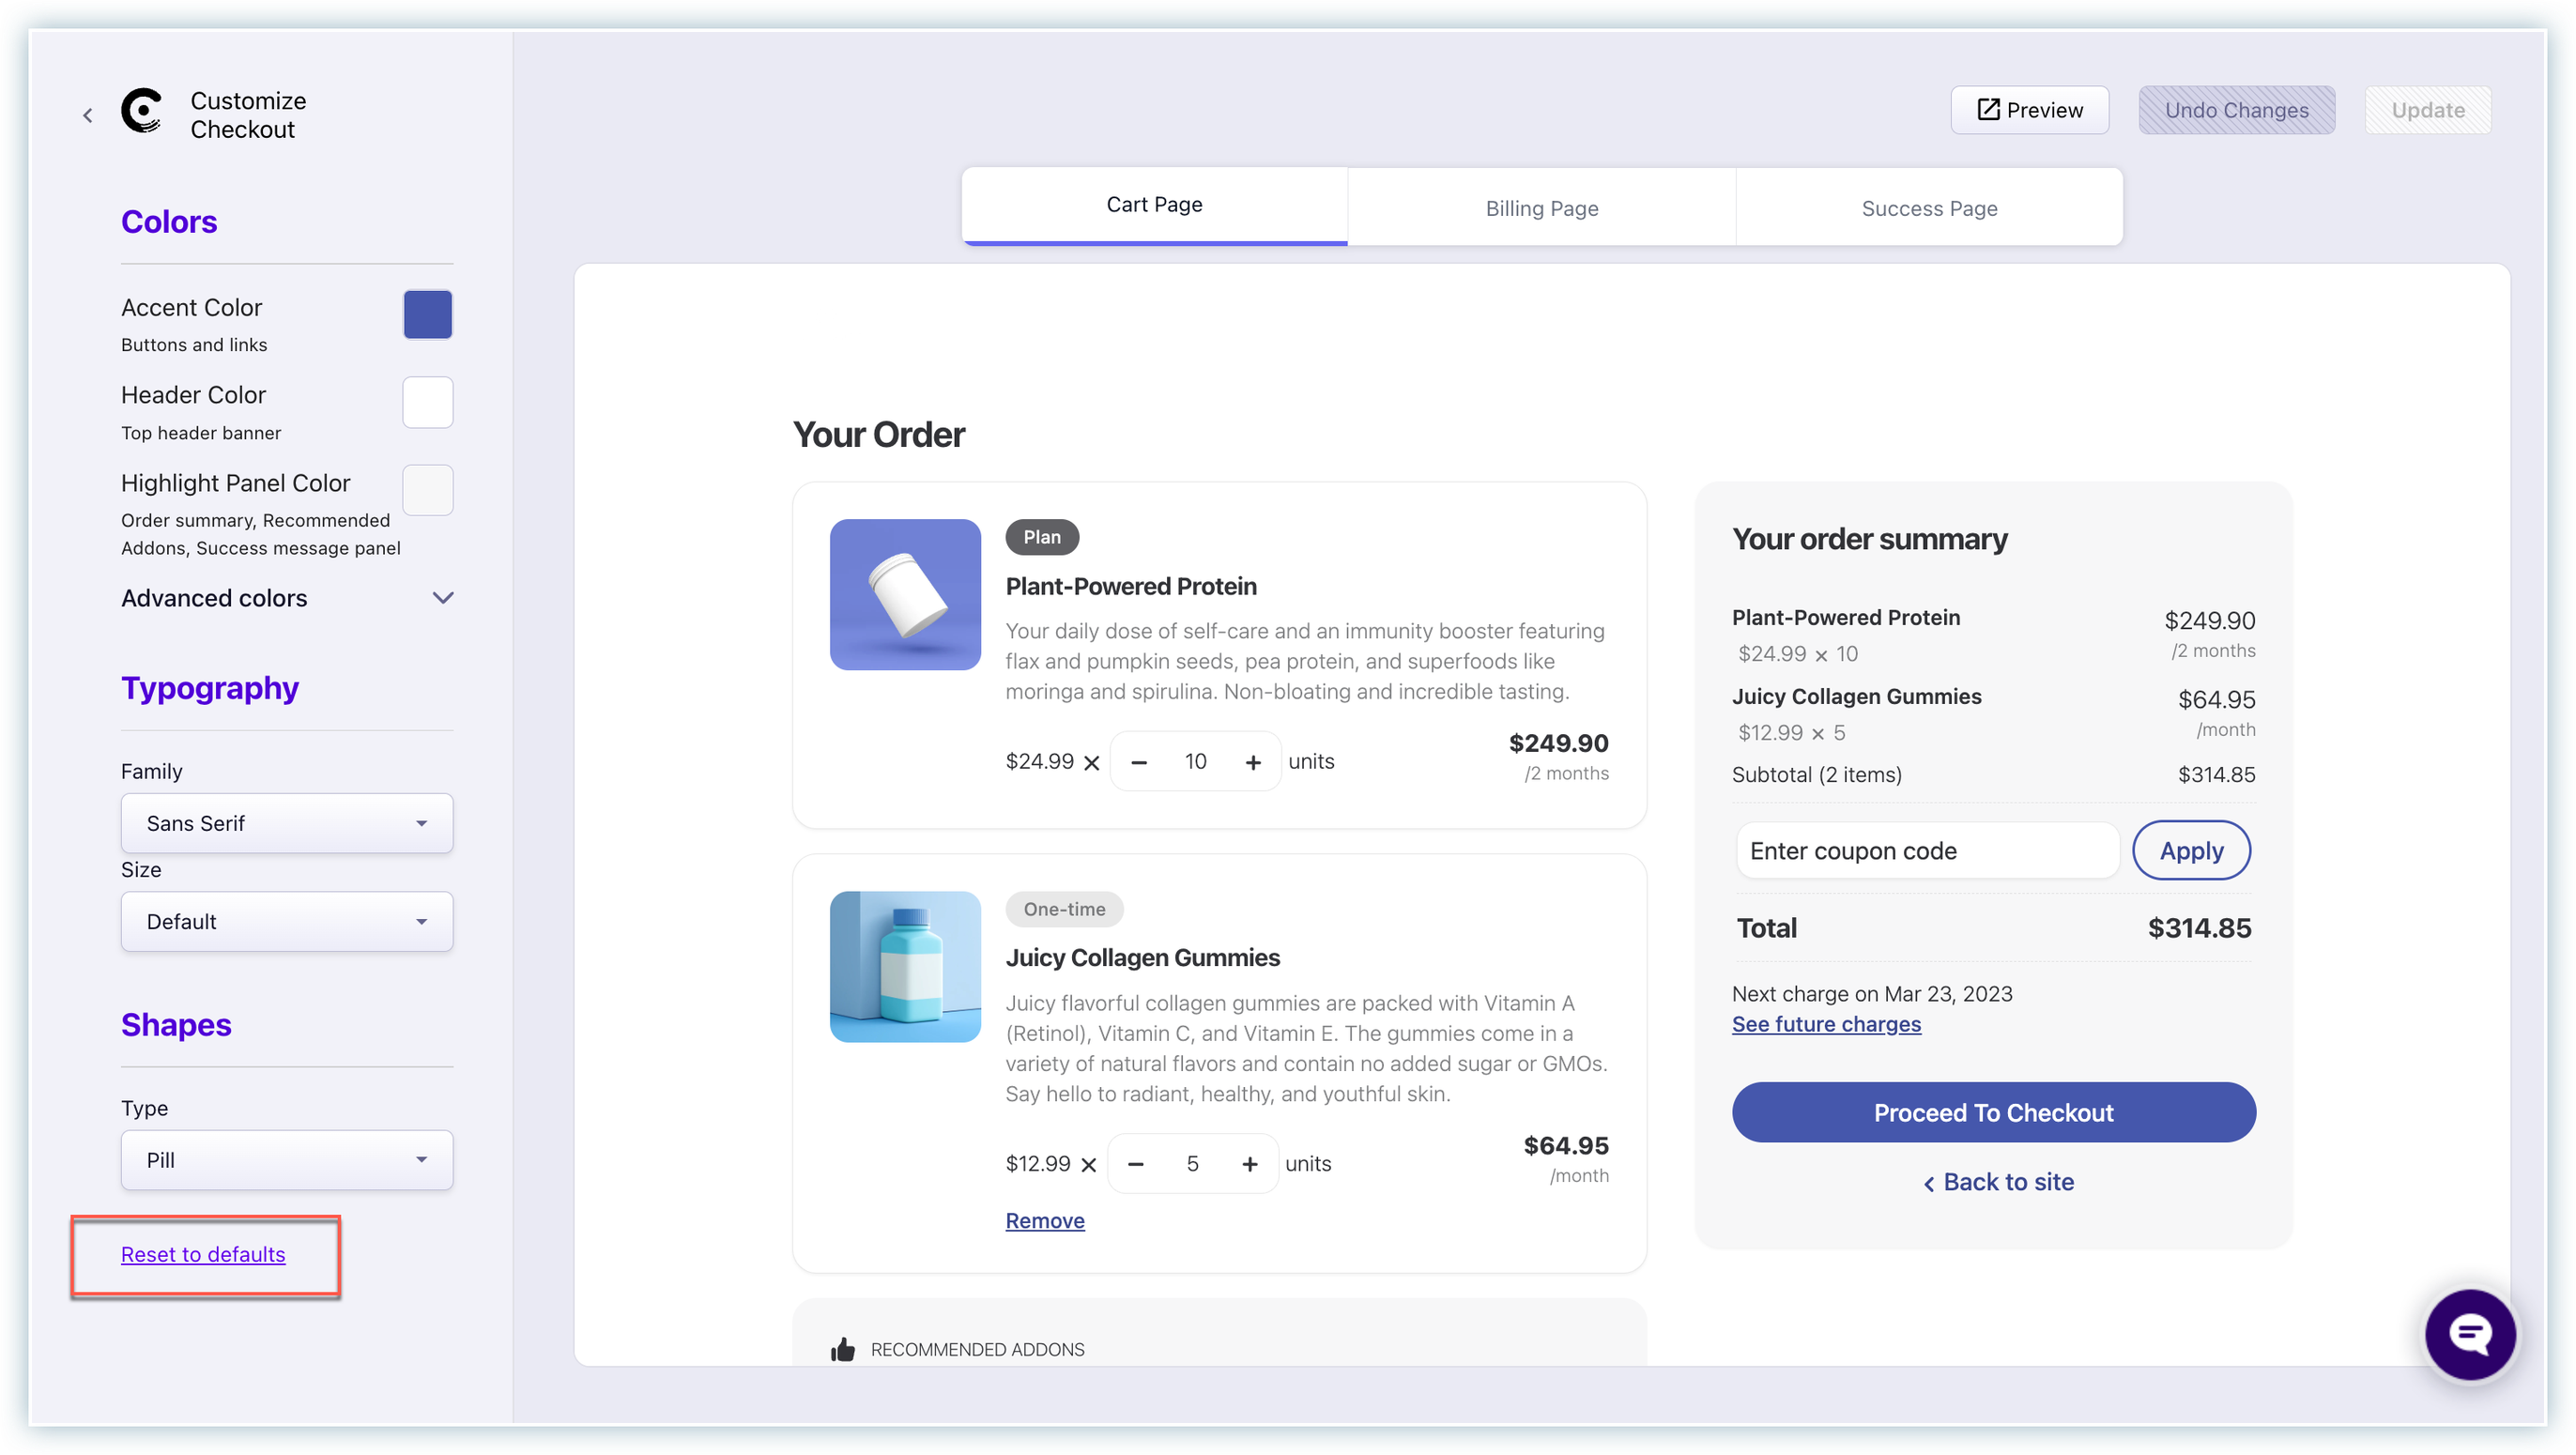
Task: Click the Back to site chevron icon
Action: click(1929, 1184)
